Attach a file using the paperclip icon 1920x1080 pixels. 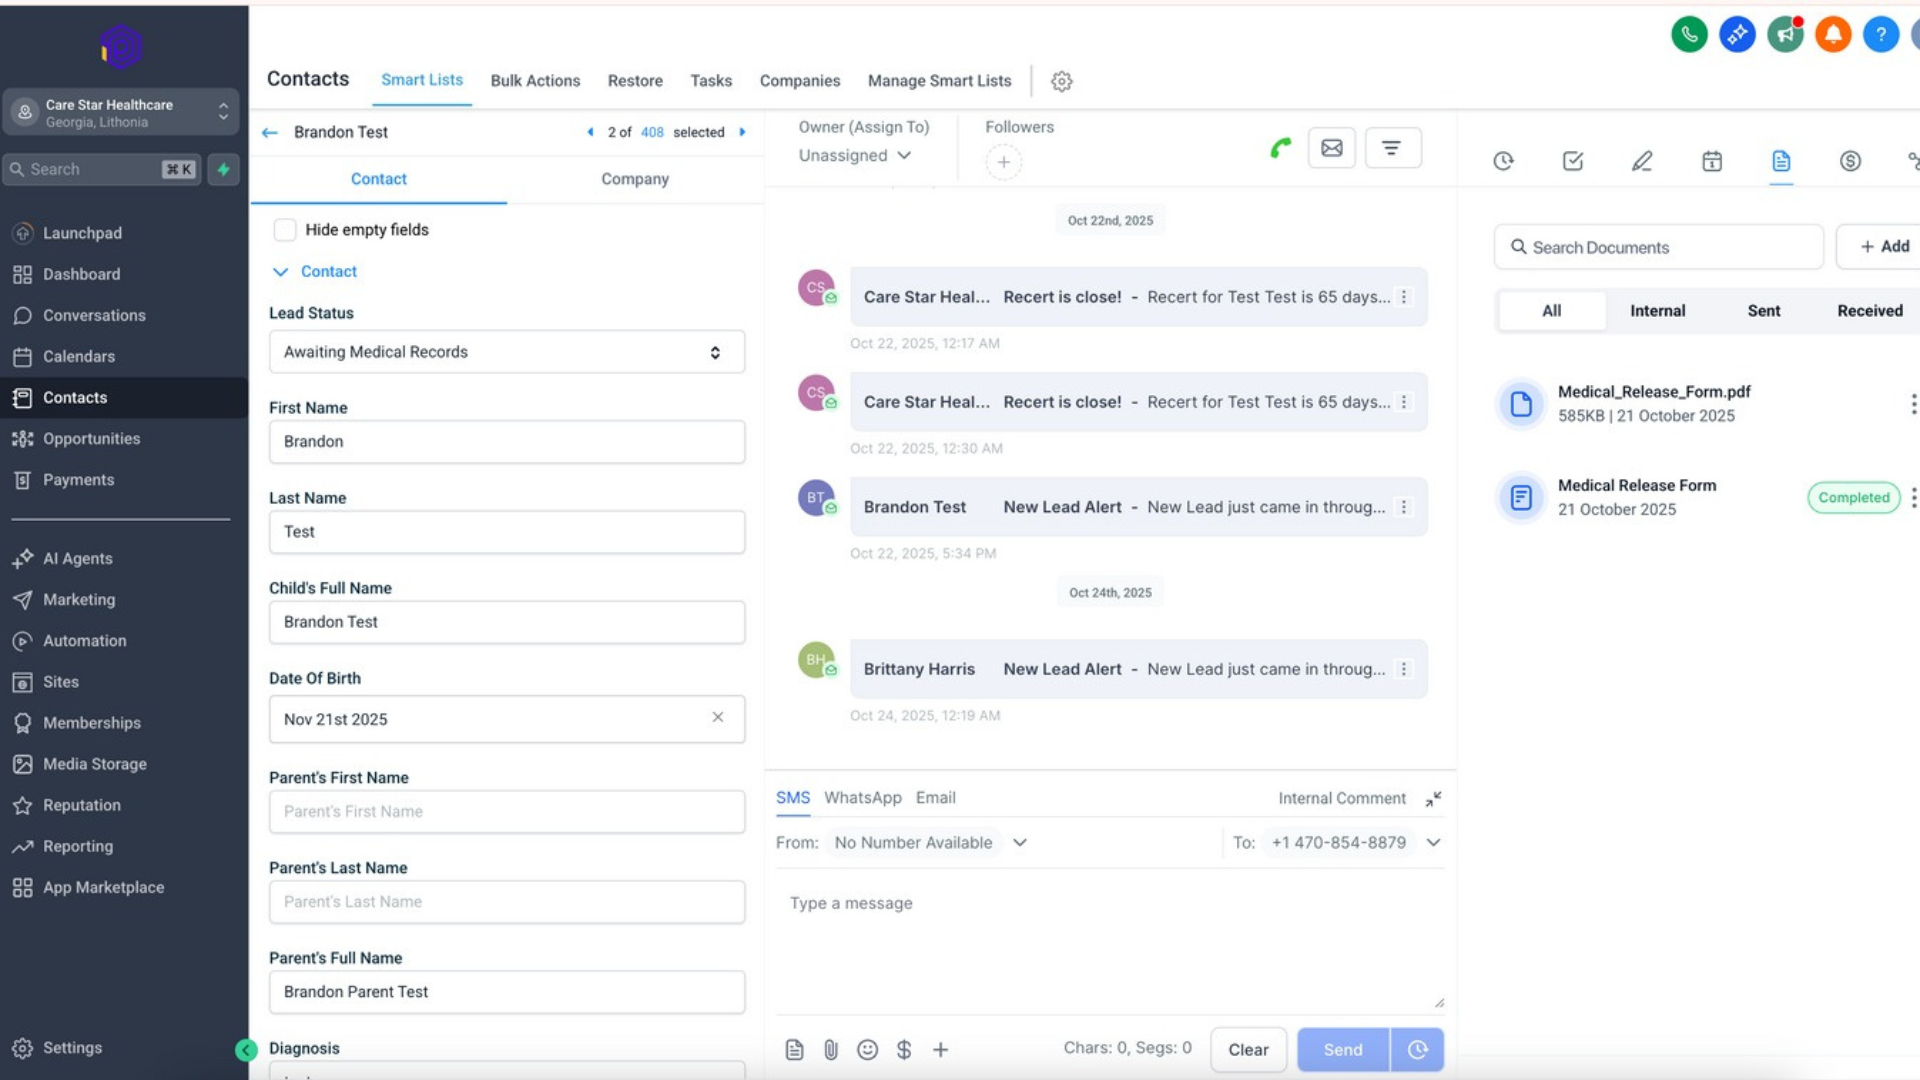(830, 1049)
